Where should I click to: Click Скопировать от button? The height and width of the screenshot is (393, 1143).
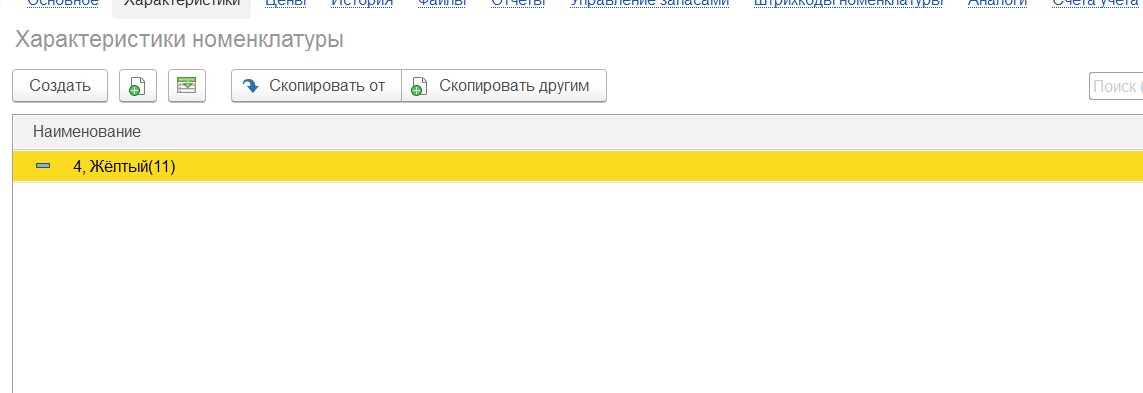pos(316,86)
